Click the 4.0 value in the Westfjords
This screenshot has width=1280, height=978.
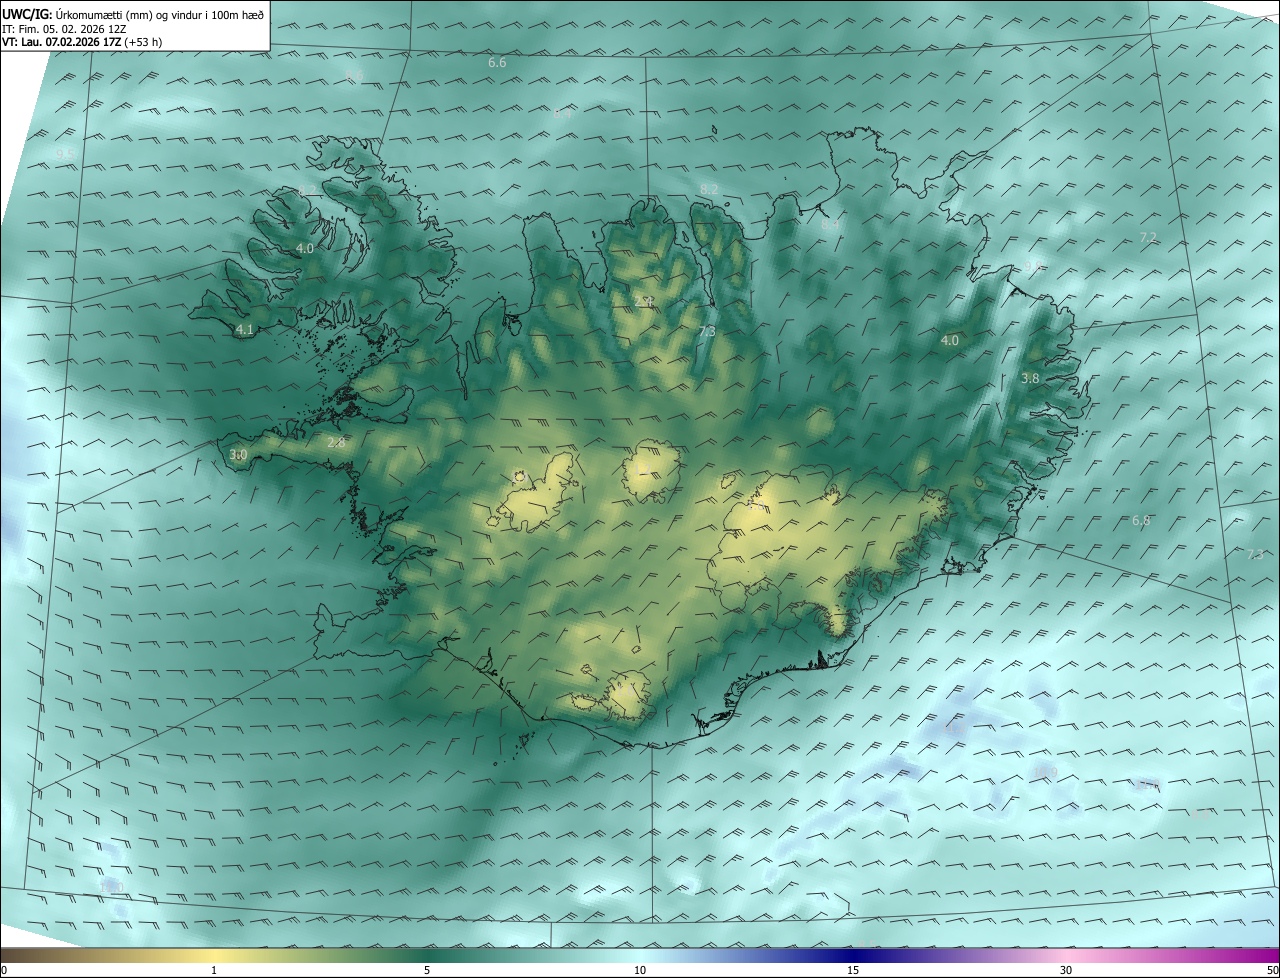coord(305,248)
